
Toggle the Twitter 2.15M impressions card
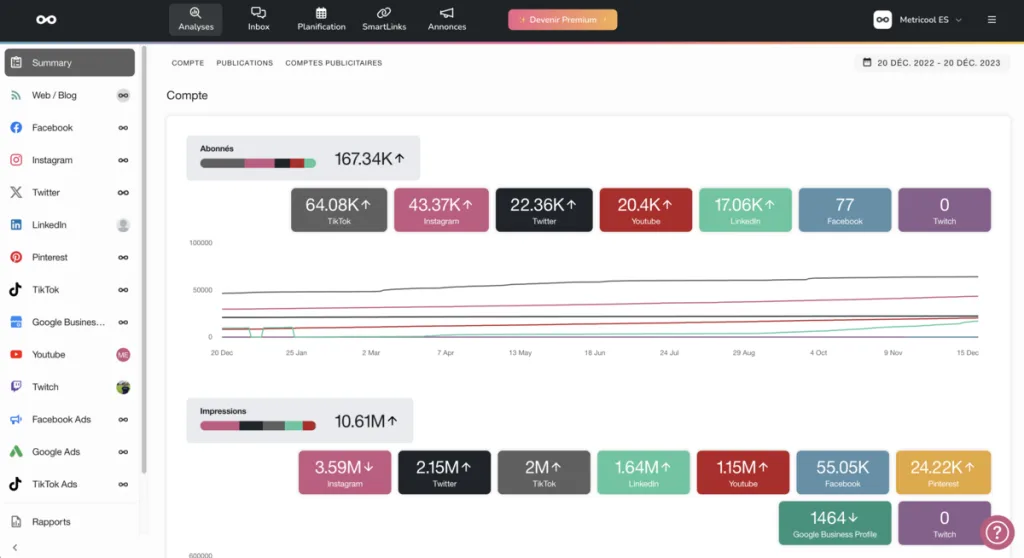pyautogui.click(x=444, y=472)
